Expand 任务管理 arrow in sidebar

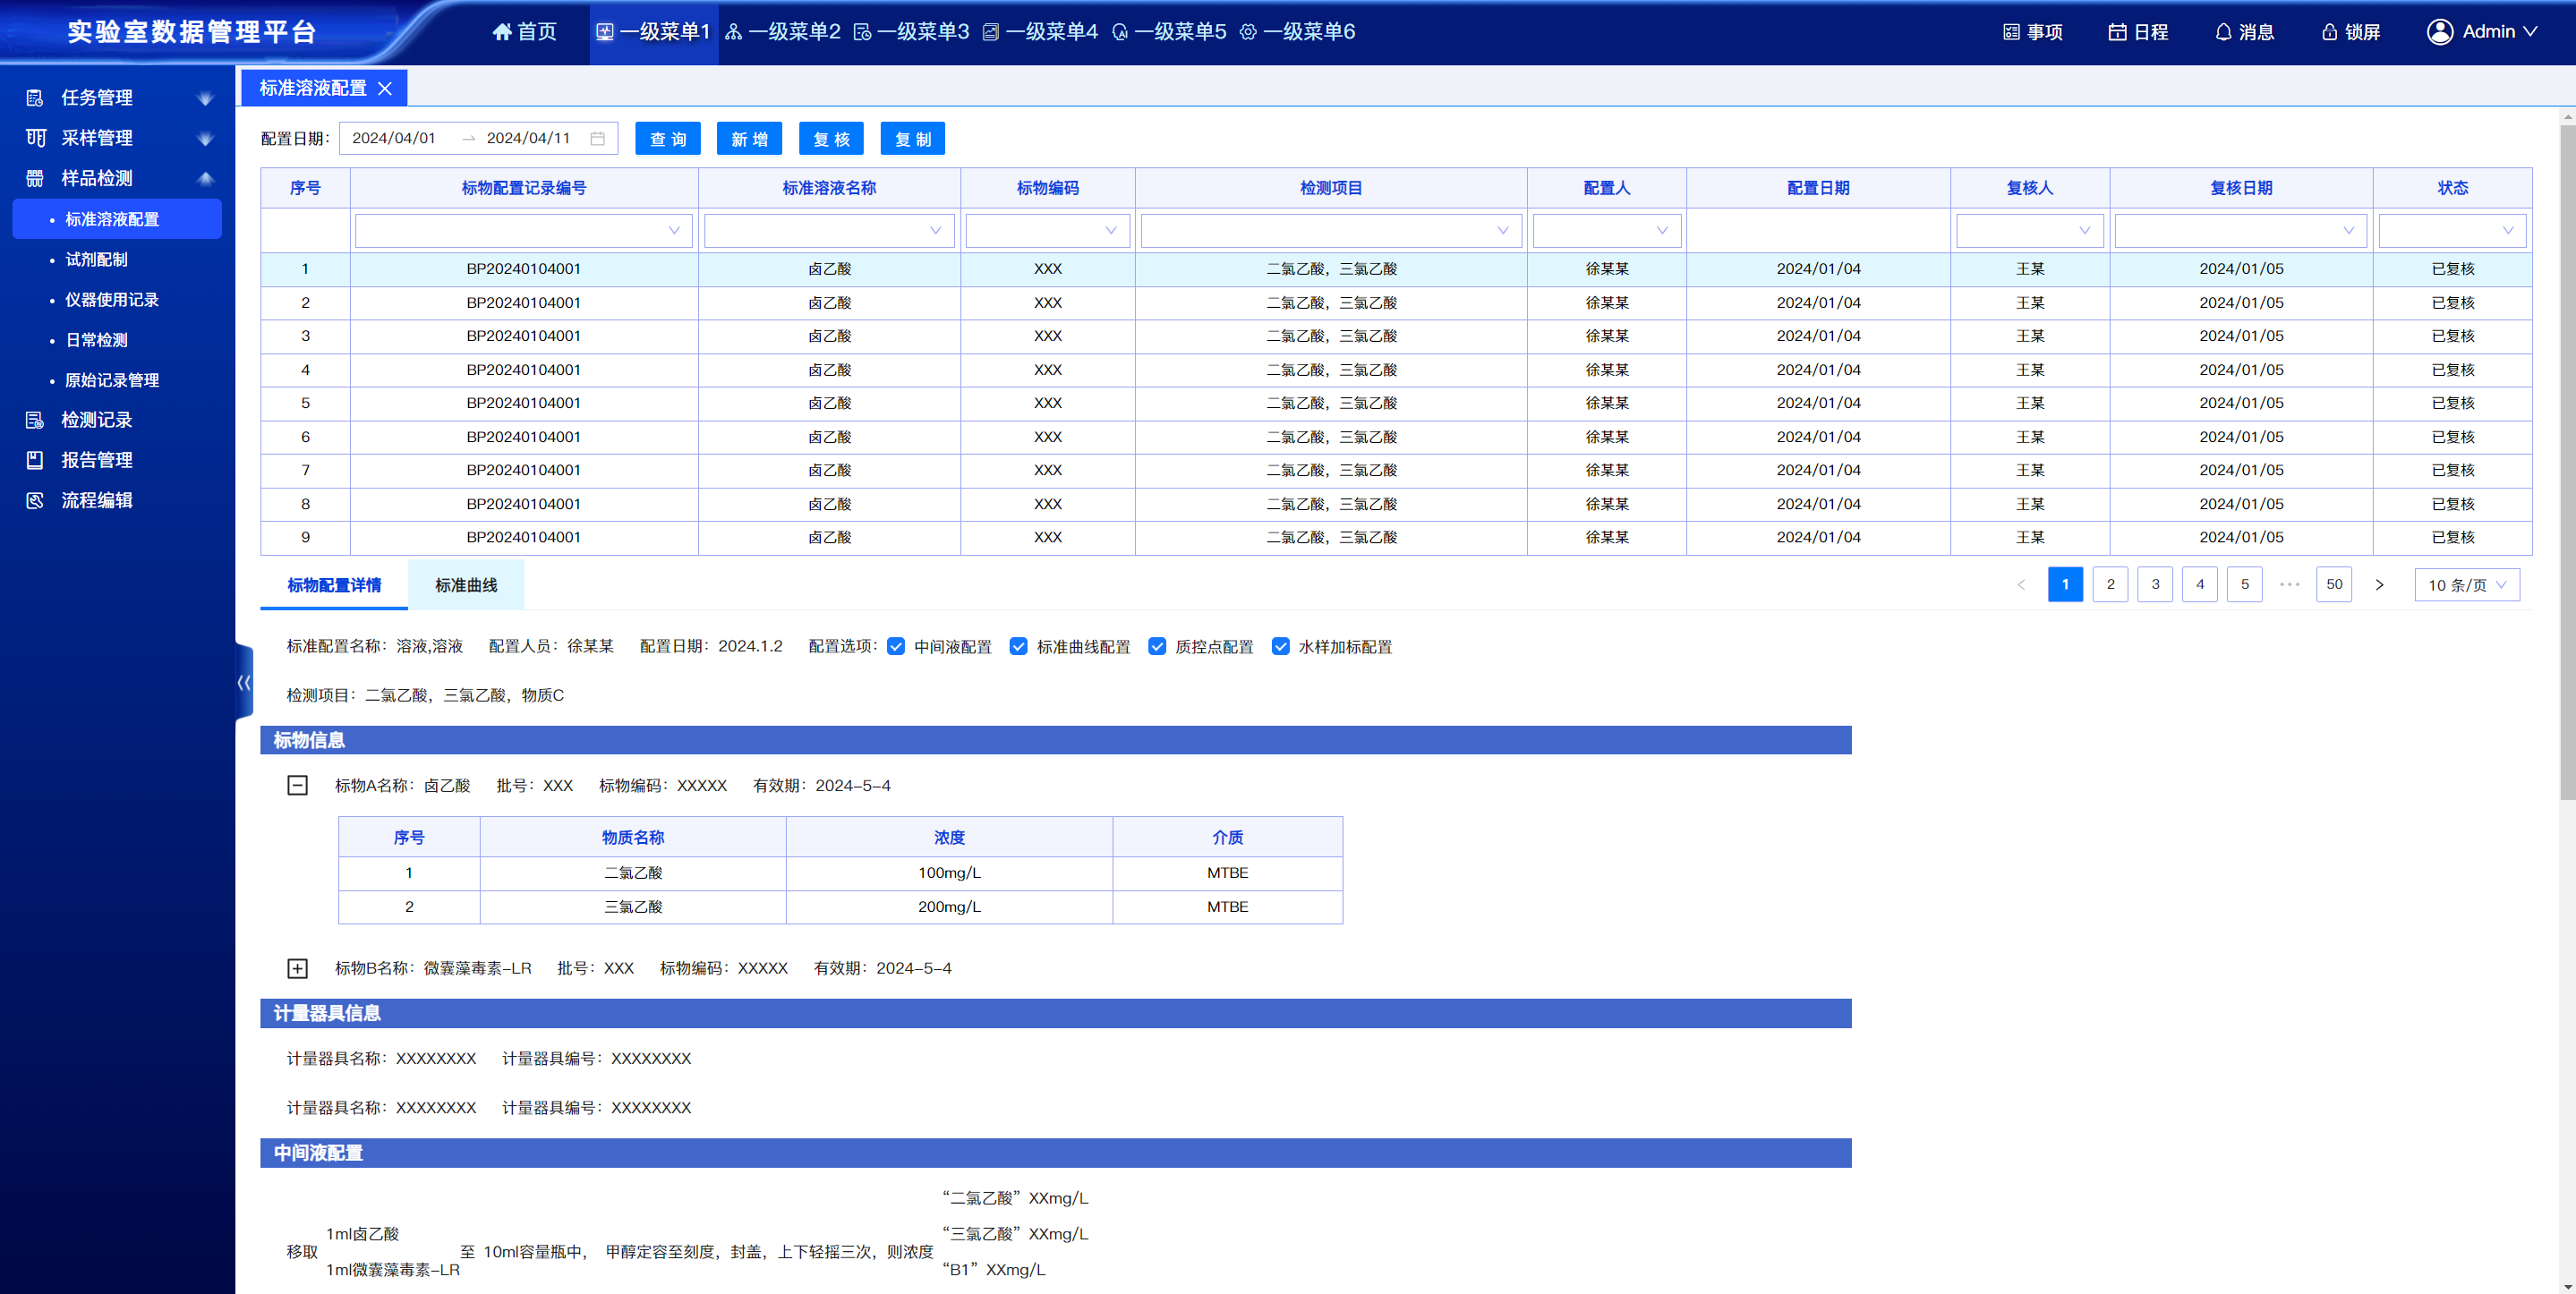[x=205, y=98]
